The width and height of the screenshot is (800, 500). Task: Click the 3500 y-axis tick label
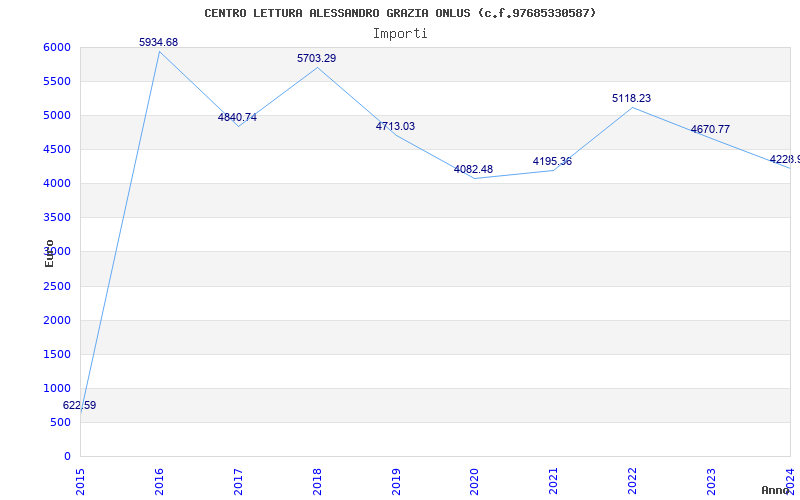click(x=57, y=218)
